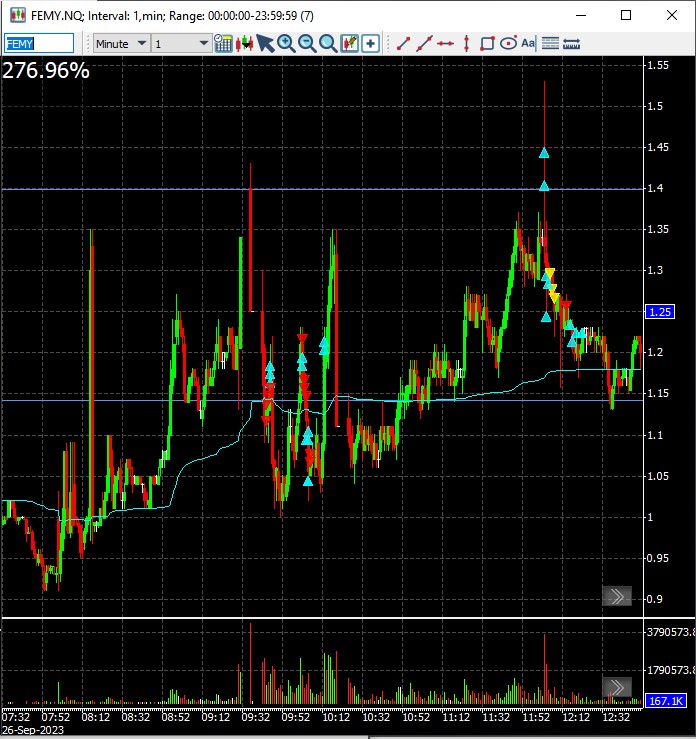696x739 pixels.
Task: Click the 07:32 time axis label
Action: click(x=16, y=717)
